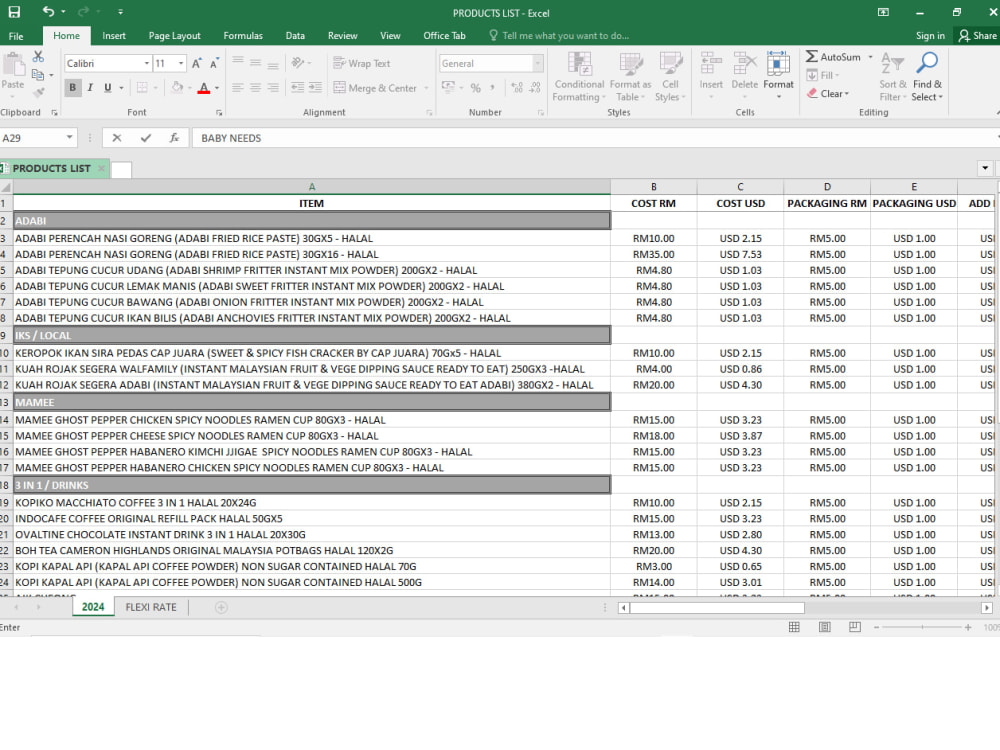The width and height of the screenshot is (1000, 750).
Task: Click the Insert Function fx icon
Action: click(174, 138)
